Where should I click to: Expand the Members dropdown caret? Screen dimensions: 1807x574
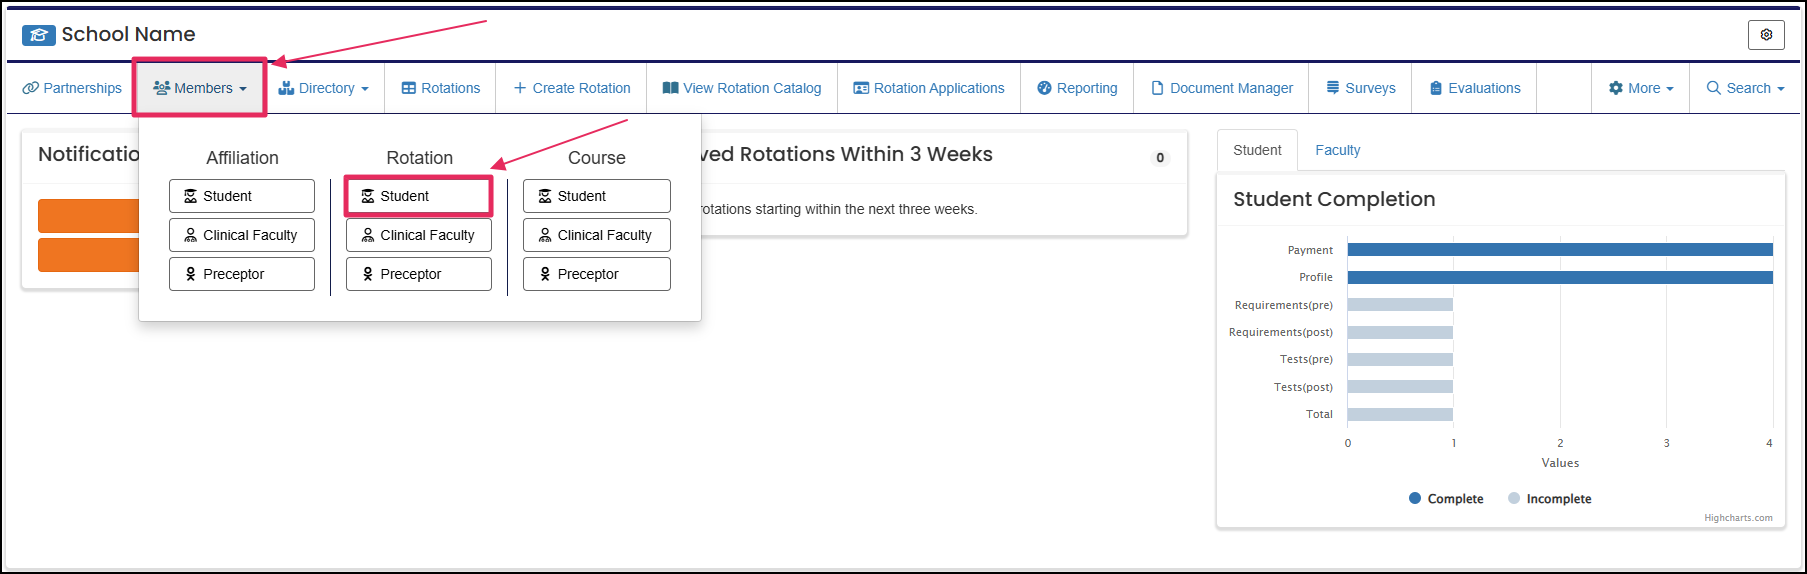[x=243, y=89]
